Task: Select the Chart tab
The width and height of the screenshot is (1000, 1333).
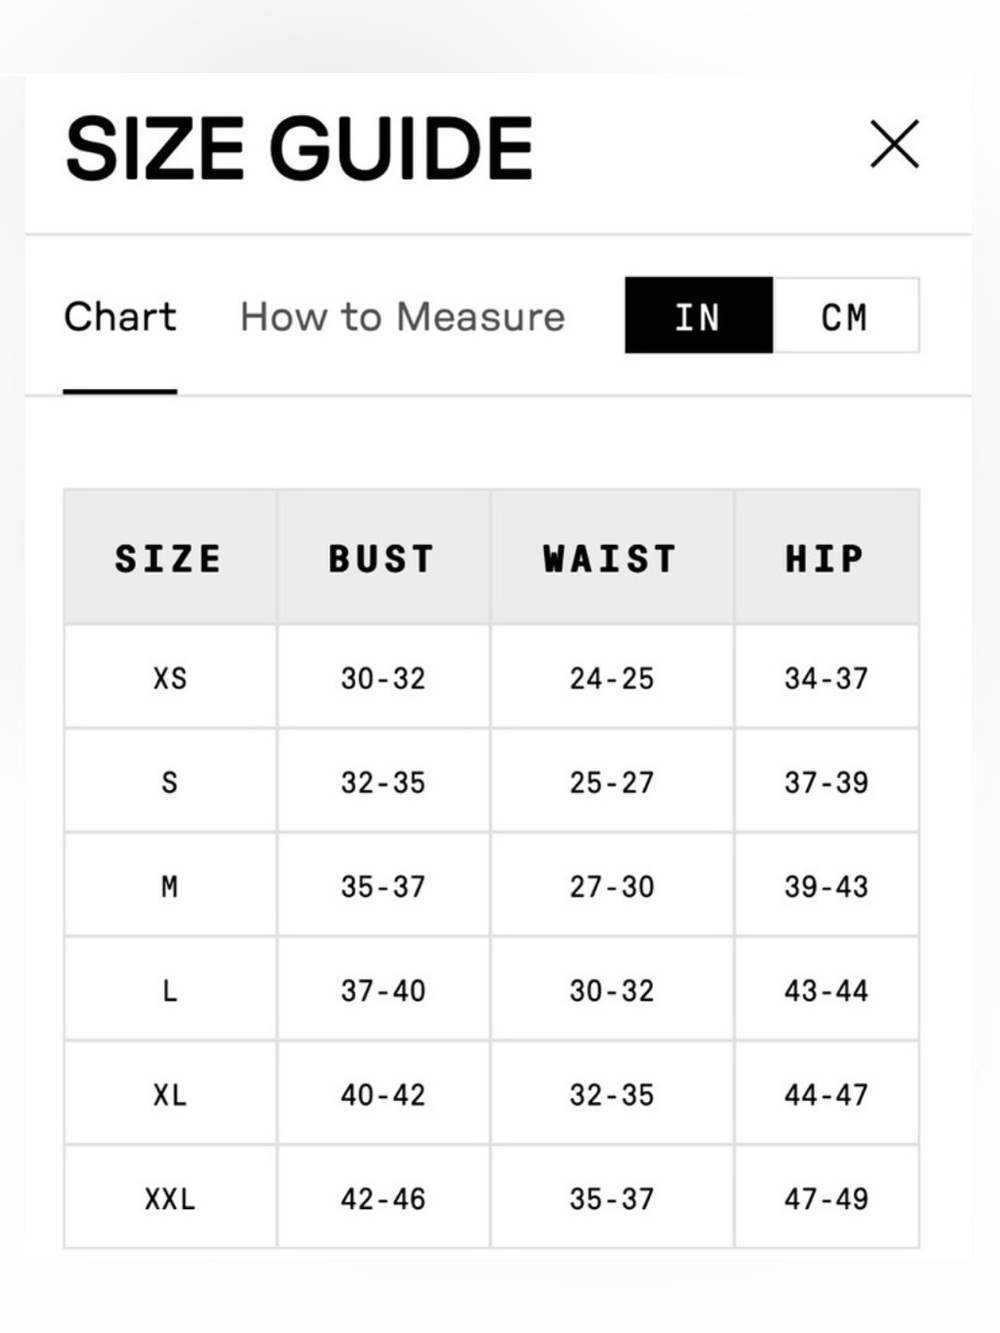Action: coord(120,317)
